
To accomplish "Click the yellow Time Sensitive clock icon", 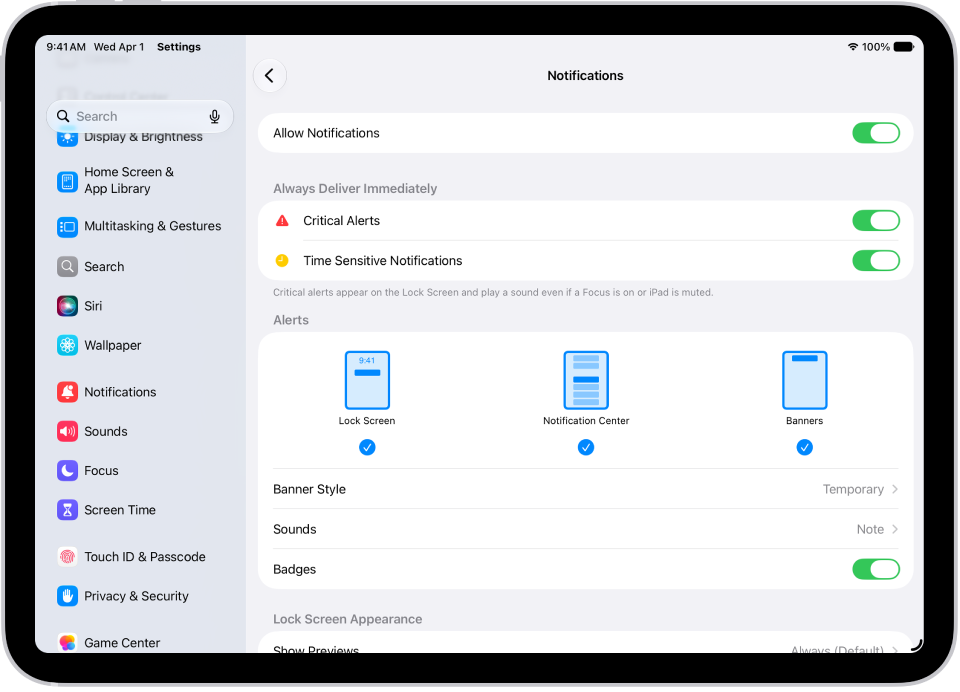I will pos(282,261).
